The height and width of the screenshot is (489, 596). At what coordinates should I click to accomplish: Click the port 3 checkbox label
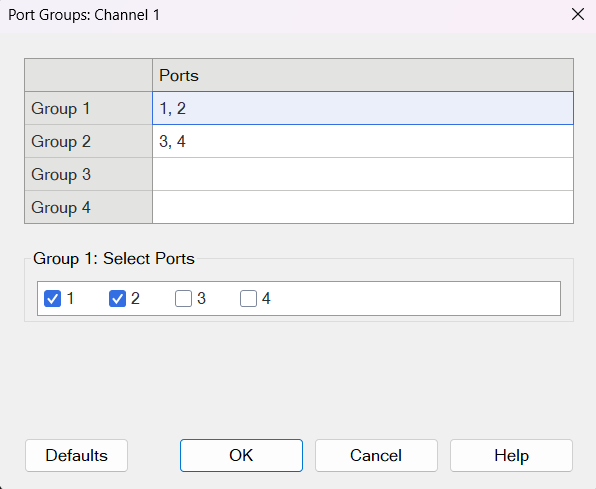tap(201, 298)
